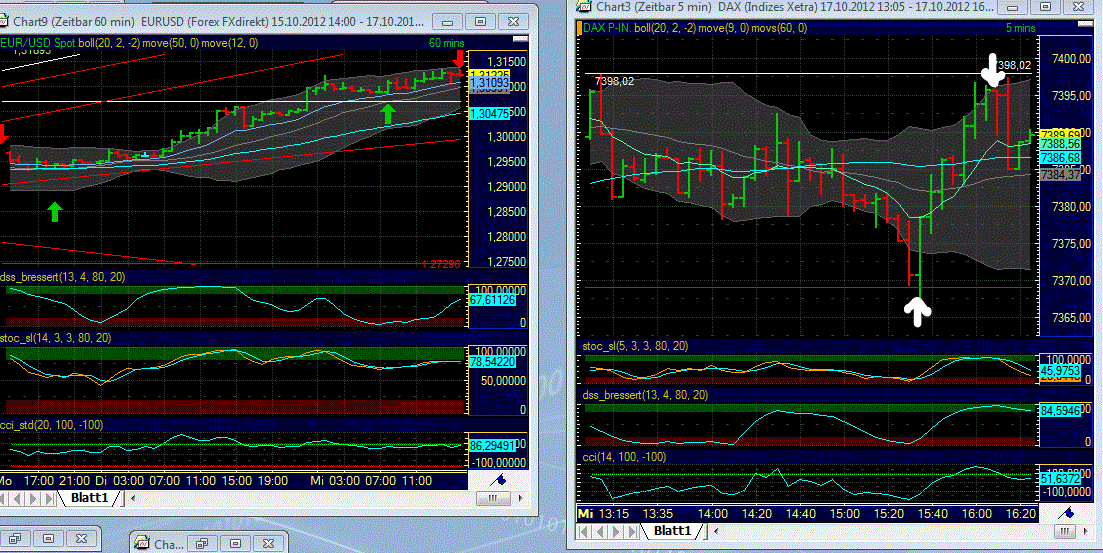Click the 1,28500 price axis label
The width and height of the screenshot is (1103, 553).
point(506,212)
